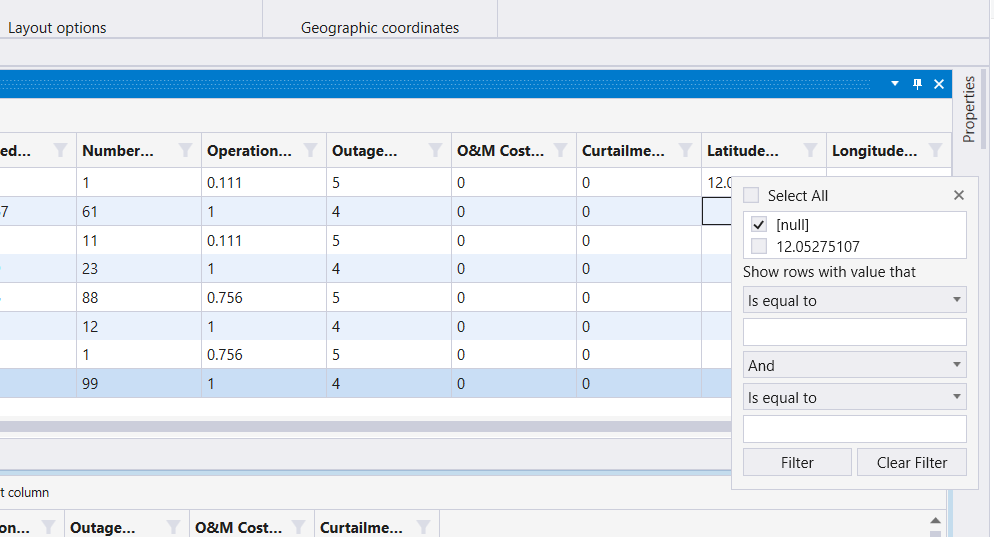Open filter for the Operation column
Screen dimensions: 994x537
point(310,150)
